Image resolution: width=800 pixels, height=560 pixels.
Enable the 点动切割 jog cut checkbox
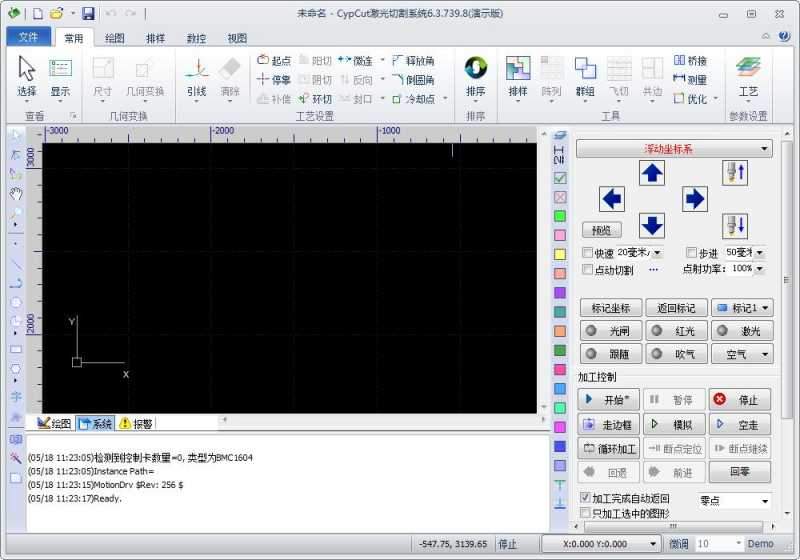click(587, 269)
